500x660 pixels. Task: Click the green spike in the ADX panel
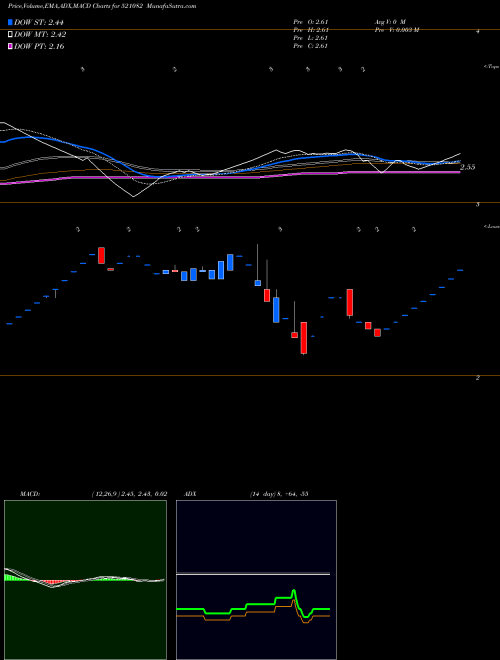tap(293, 594)
